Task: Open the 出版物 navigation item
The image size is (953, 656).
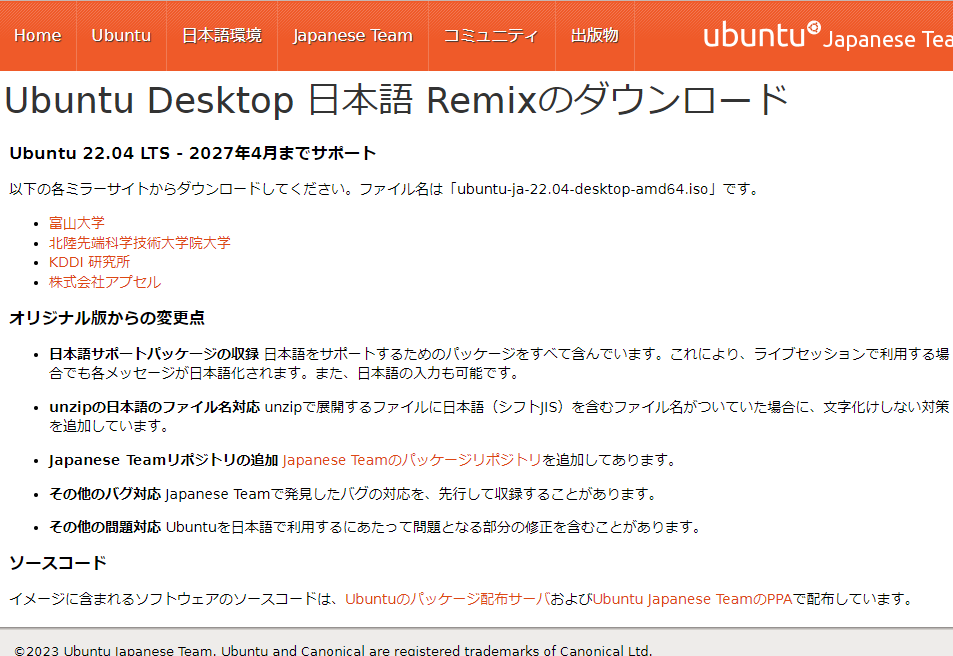Action: 594,33
